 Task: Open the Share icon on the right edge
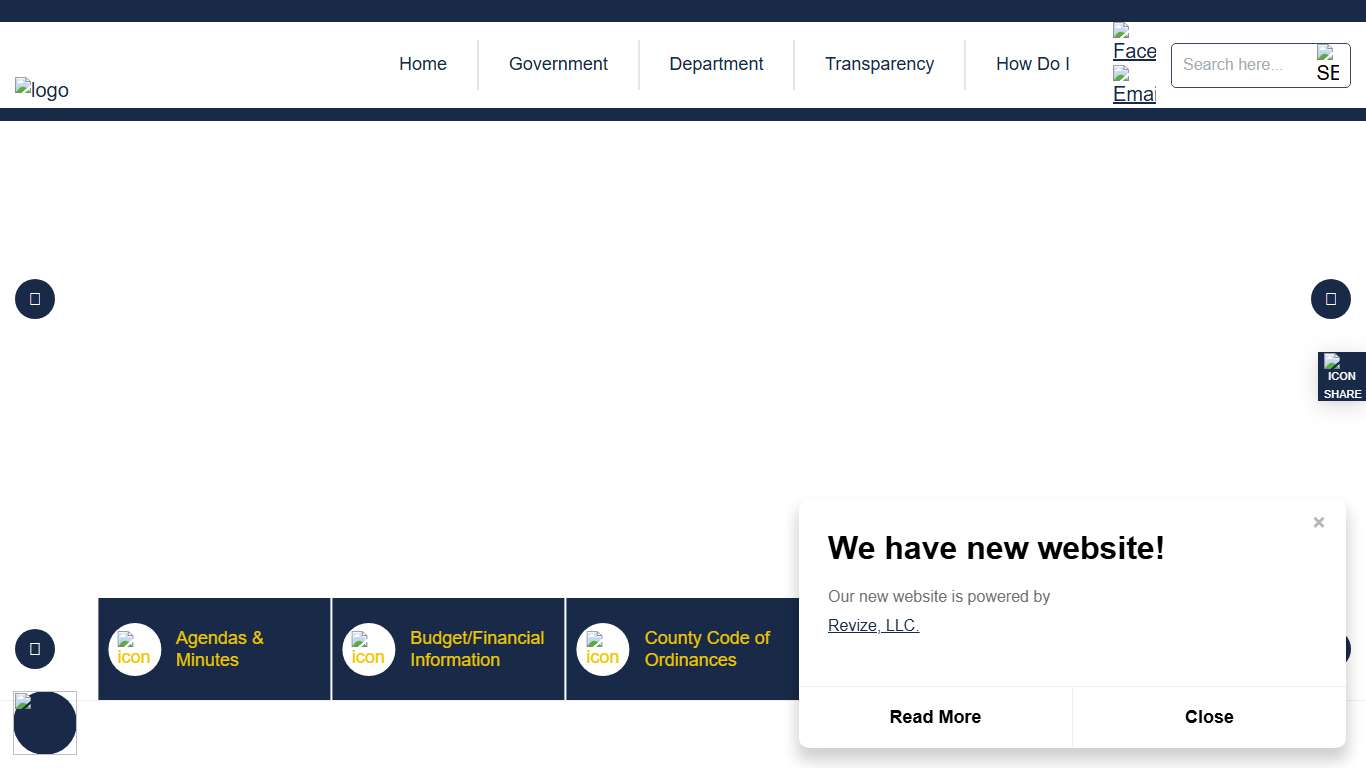[1342, 377]
